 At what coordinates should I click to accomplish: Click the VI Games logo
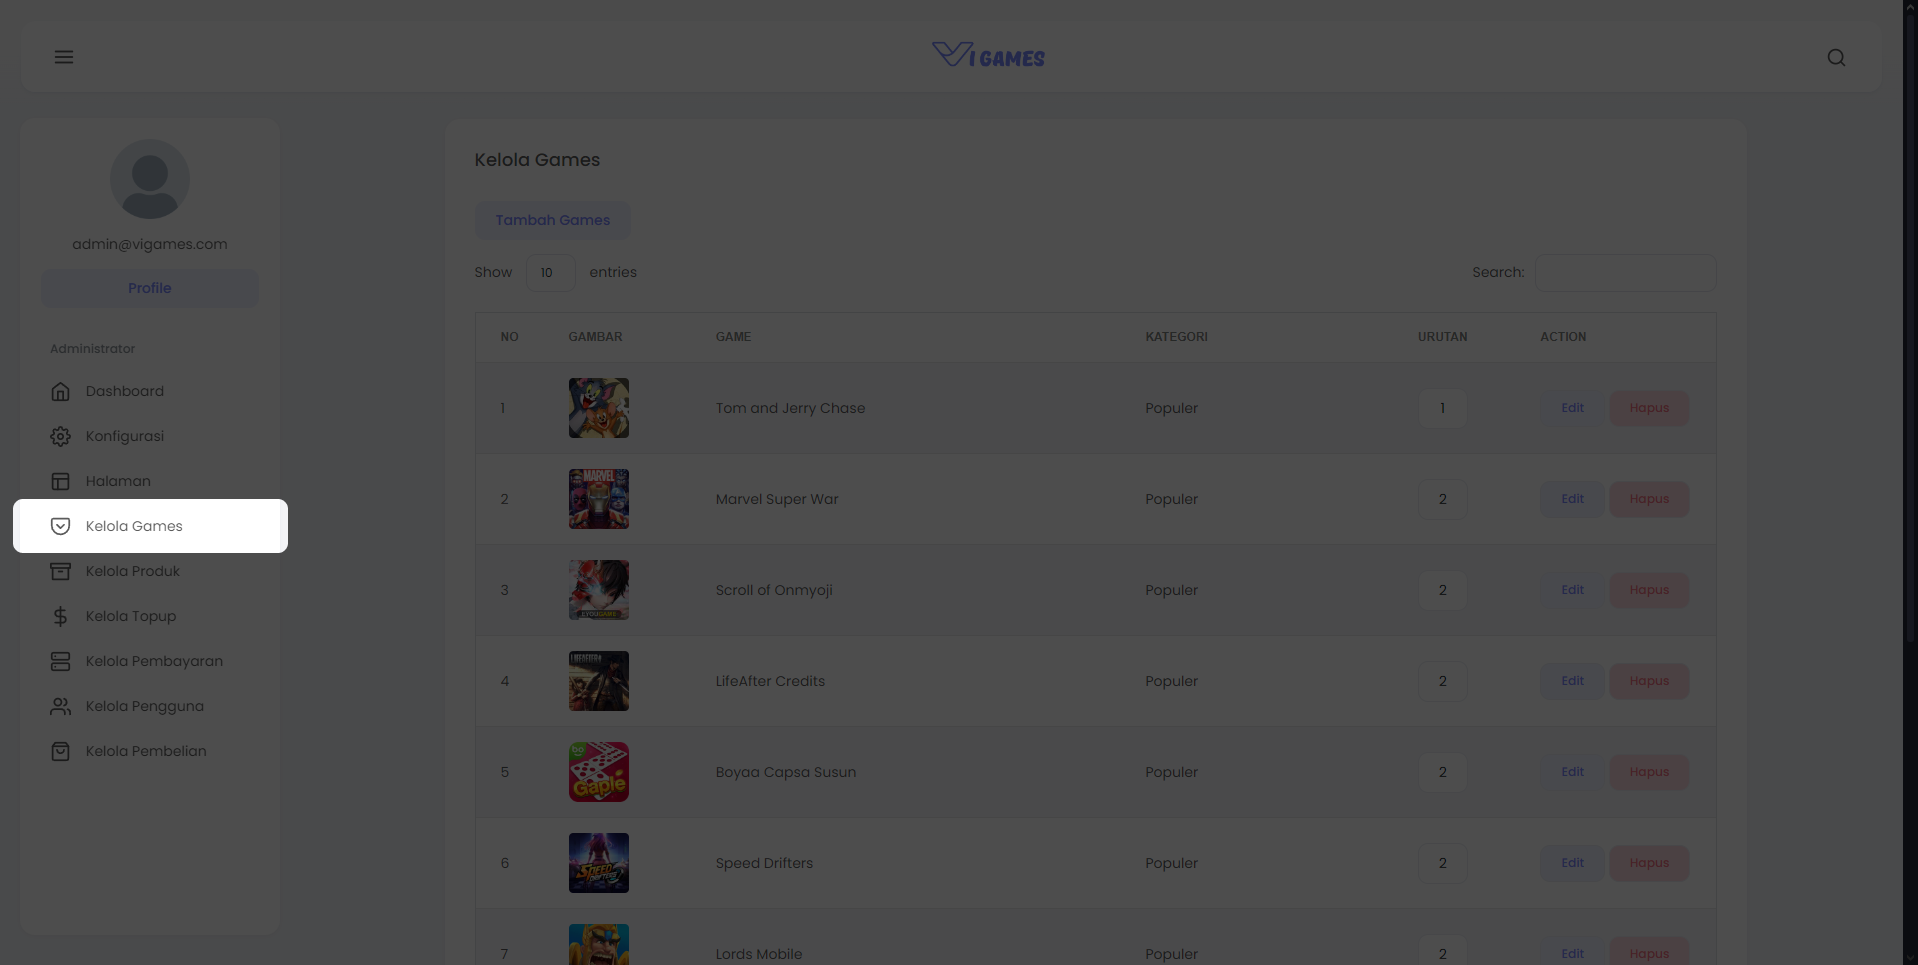[x=988, y=55]
